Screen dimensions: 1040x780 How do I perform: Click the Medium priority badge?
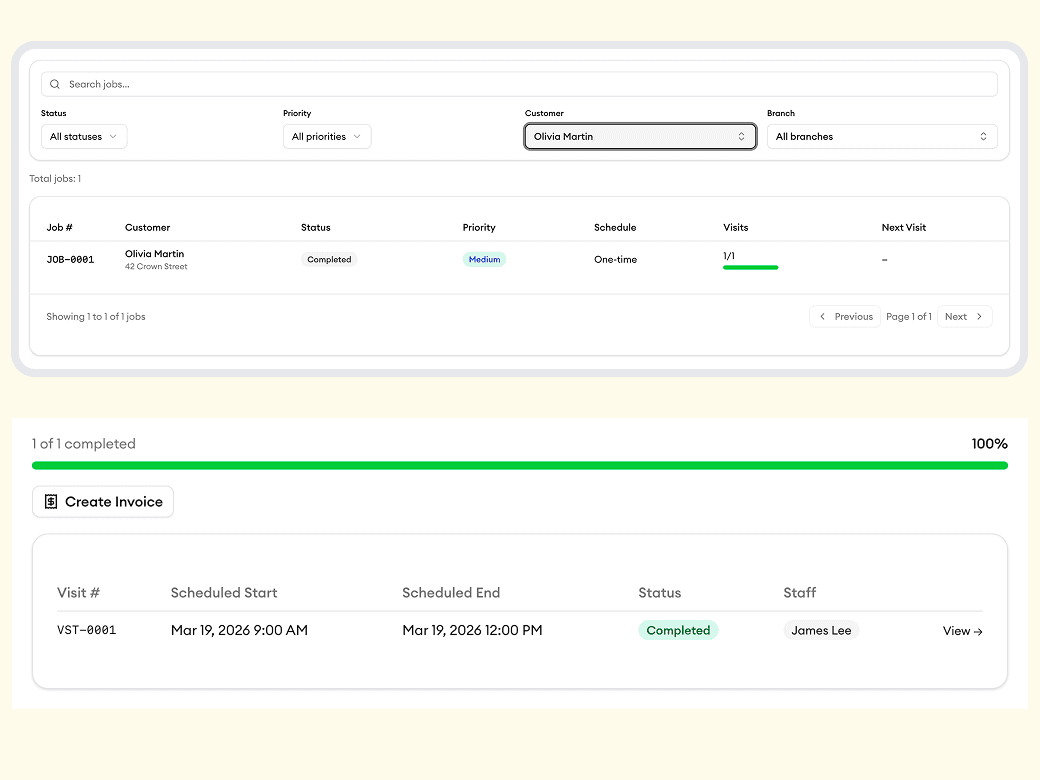coord(484,260)
